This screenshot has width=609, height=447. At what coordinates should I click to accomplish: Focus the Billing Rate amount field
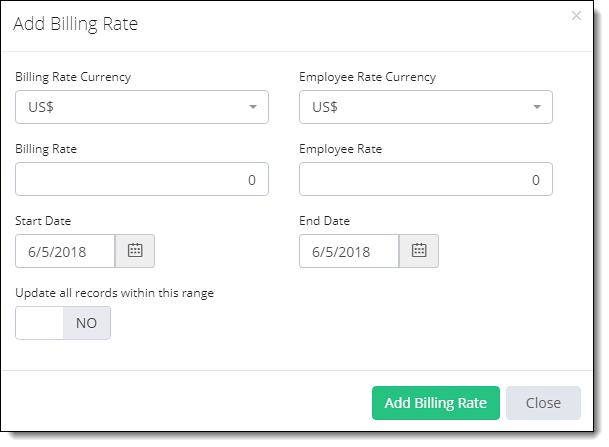(142, 179)
